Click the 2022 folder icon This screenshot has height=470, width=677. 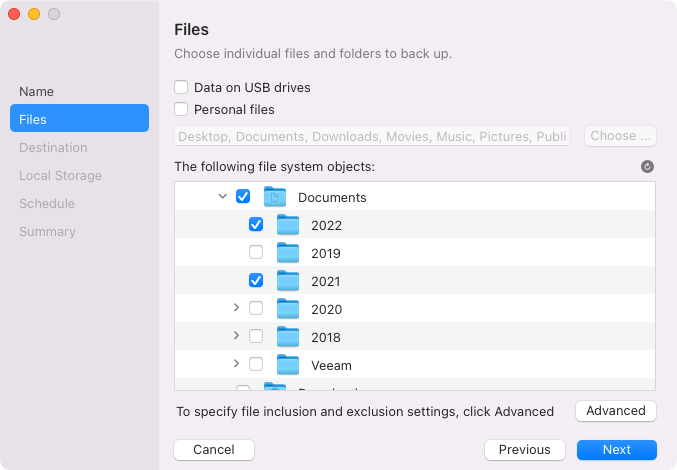[x=288, y=225]
